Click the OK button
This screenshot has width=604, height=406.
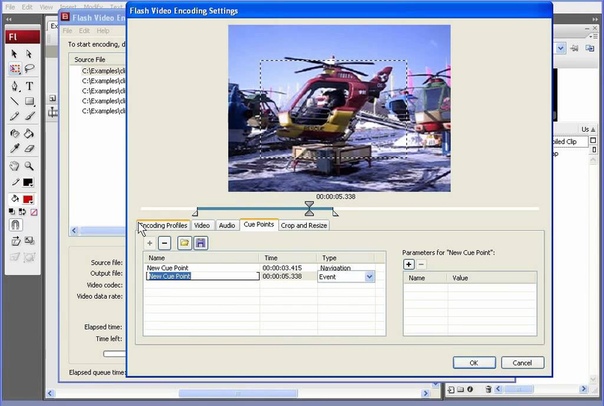474,362
